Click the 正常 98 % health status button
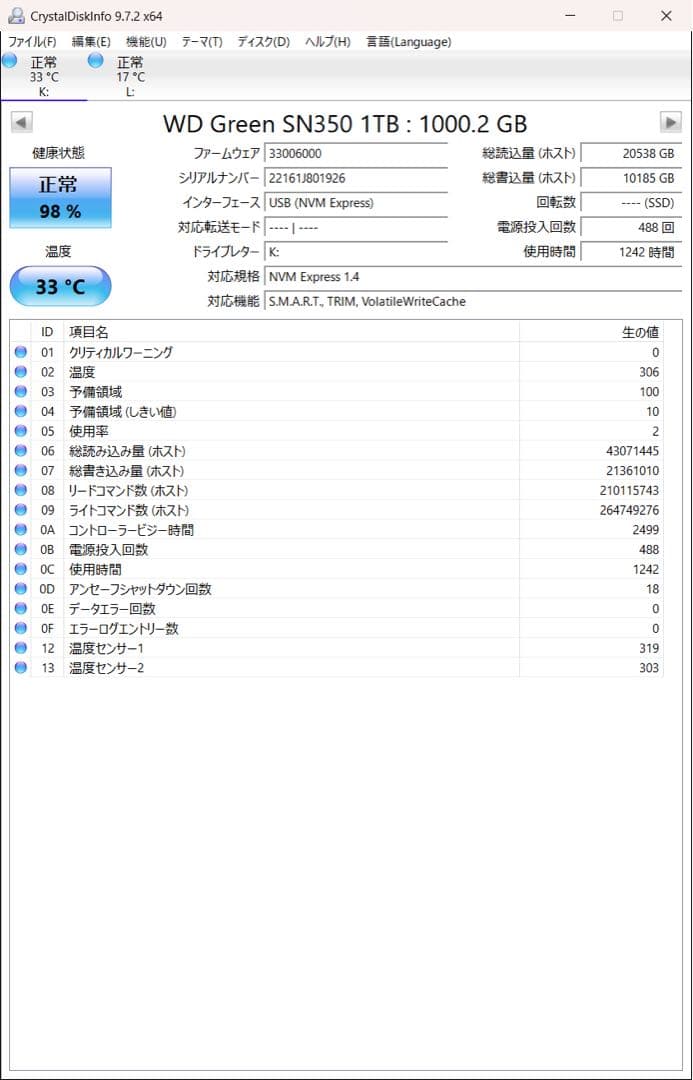 click(60, 198)
